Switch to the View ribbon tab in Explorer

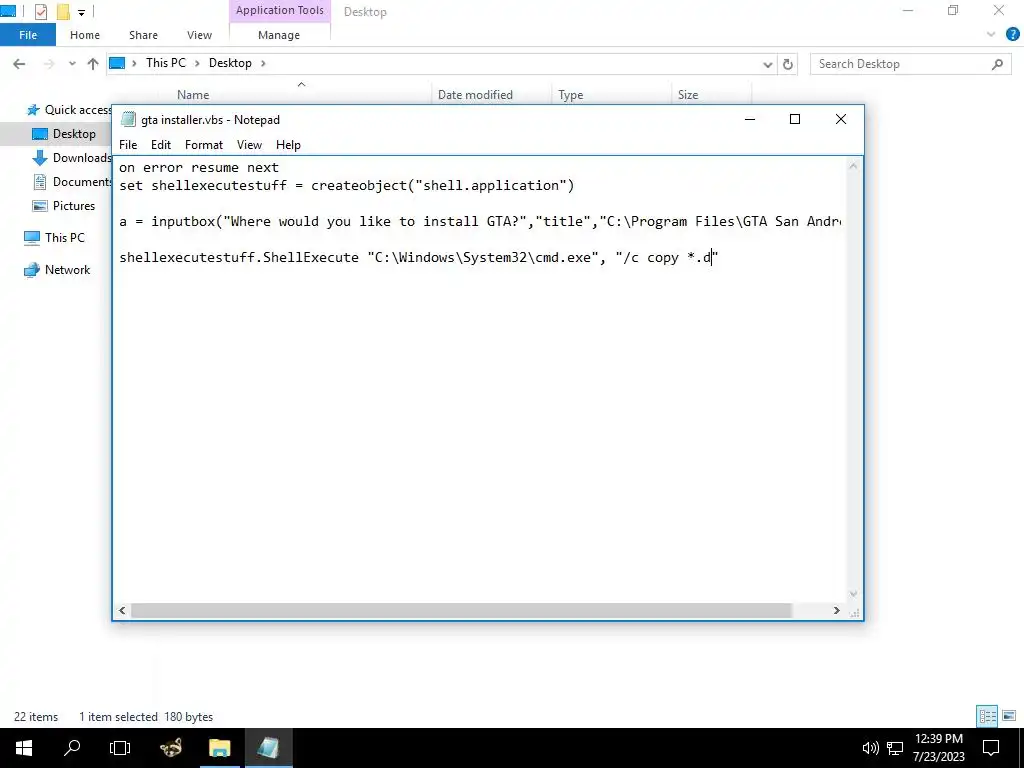199,35
